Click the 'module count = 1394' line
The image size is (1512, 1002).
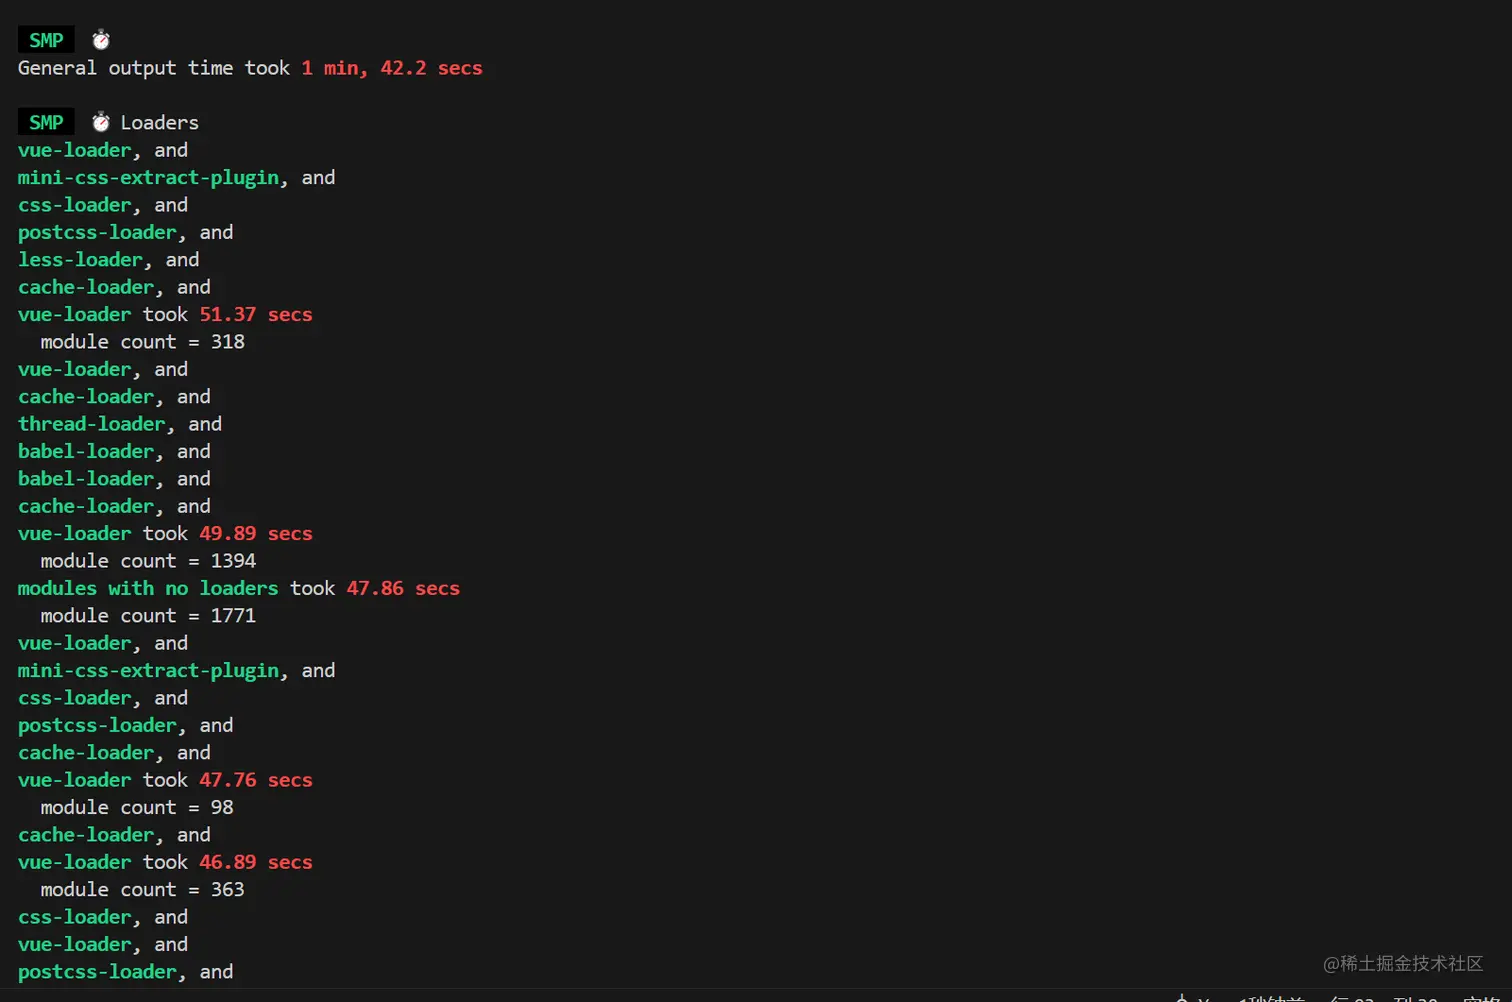point(148,561)
